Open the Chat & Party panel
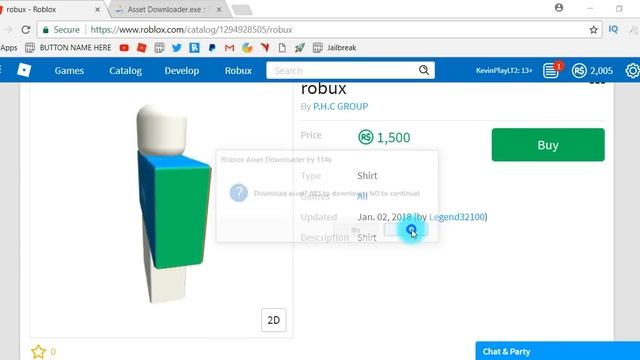640x360 pixels. (558, 351)
